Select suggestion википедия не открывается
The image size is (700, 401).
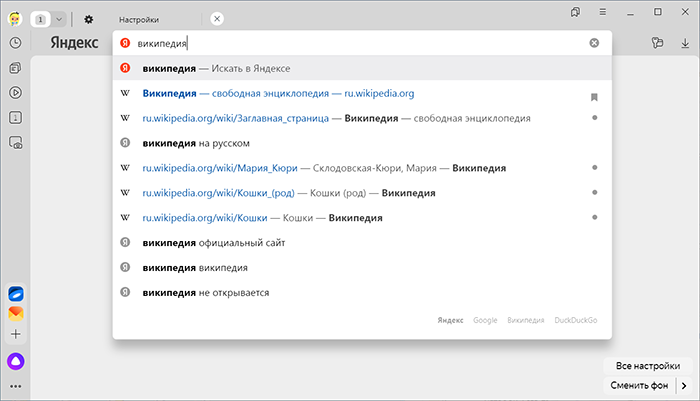[x=362, y=293]
